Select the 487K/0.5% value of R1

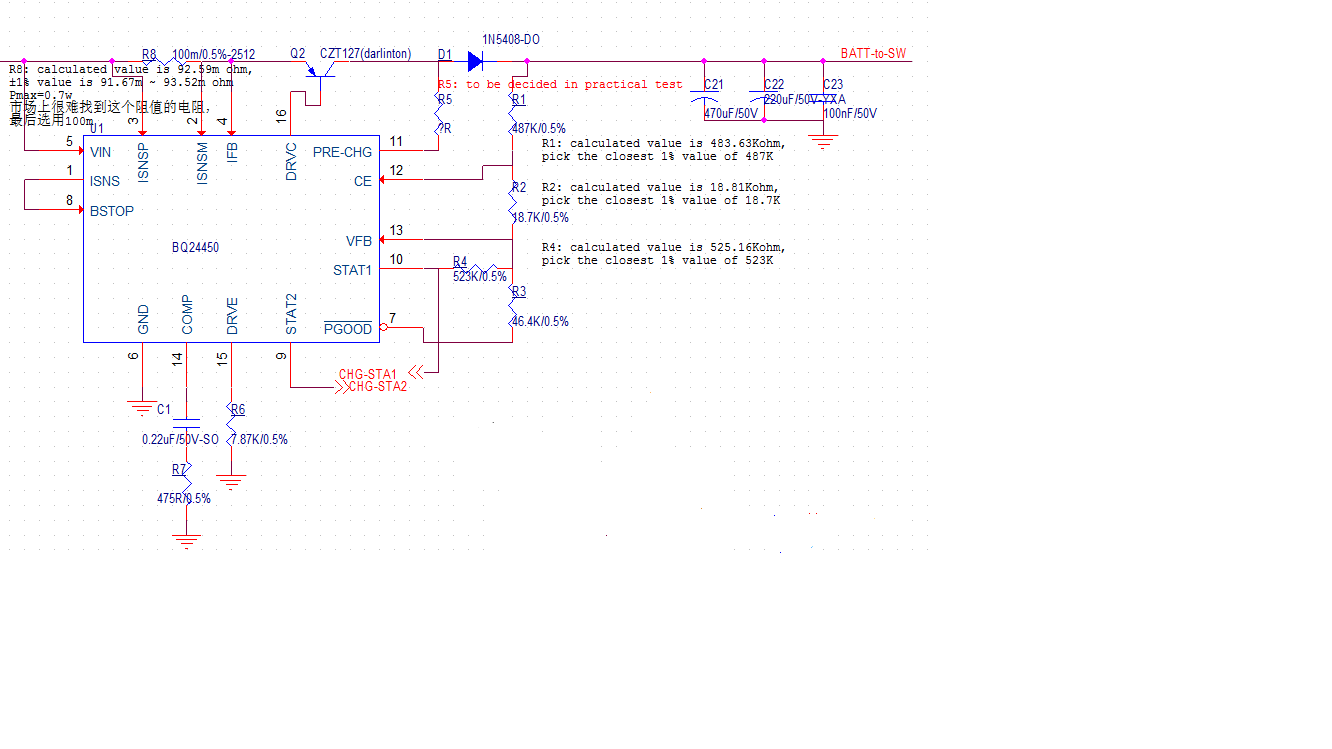click(538, 129)
